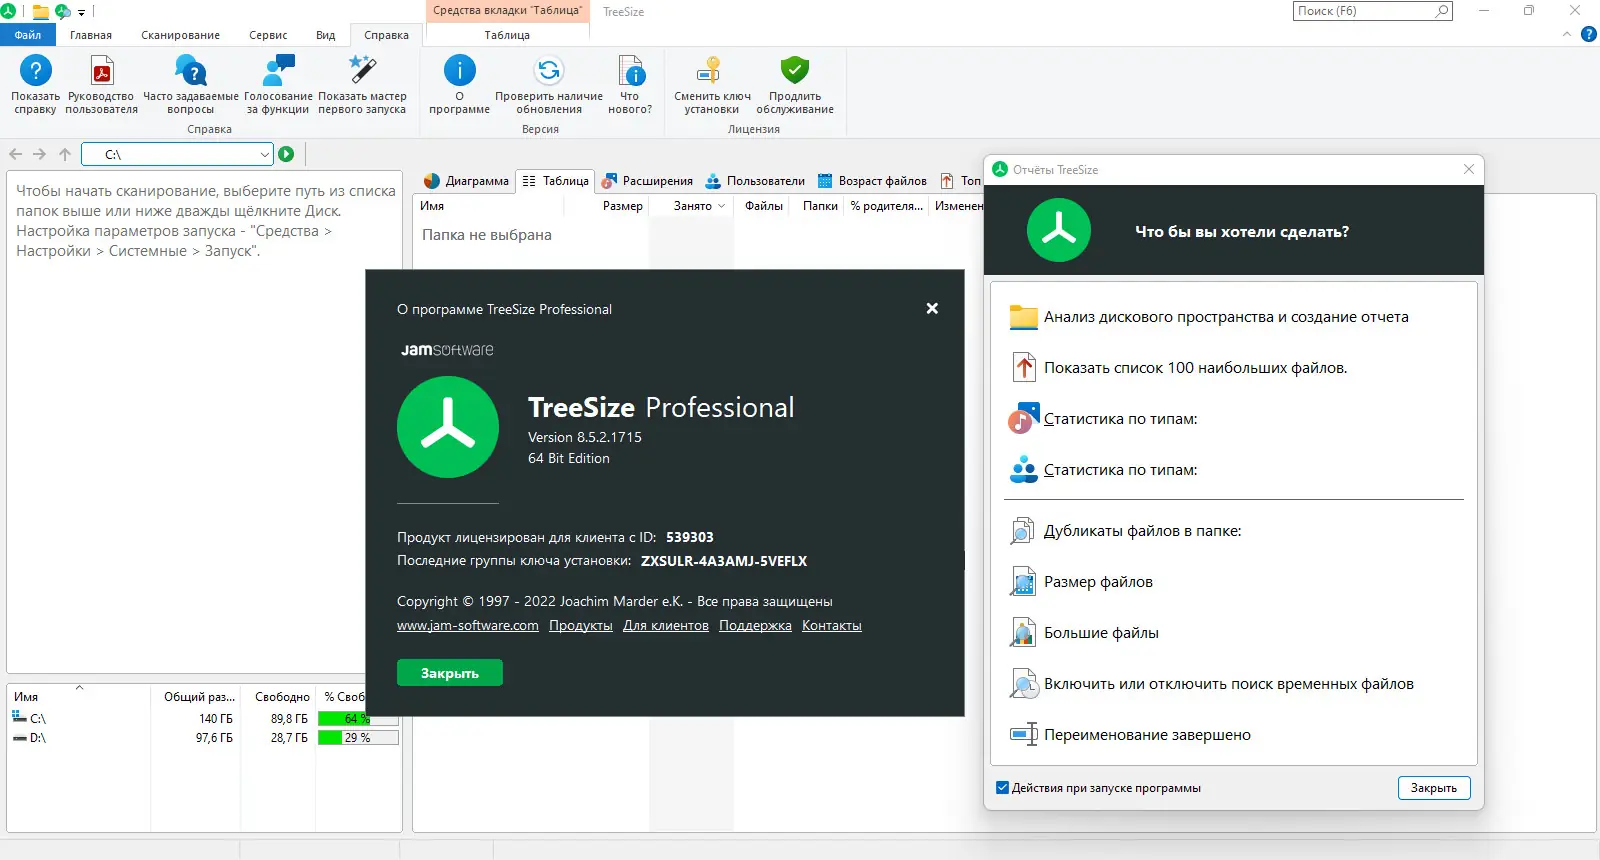Click the Поиск (F6) search field

[1372, 11]
